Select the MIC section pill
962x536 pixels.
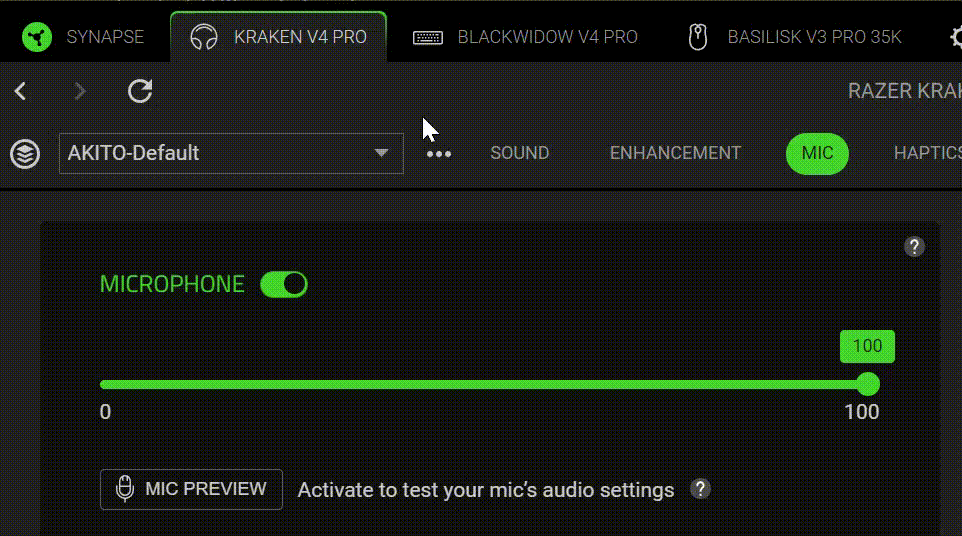pos(817,153)
